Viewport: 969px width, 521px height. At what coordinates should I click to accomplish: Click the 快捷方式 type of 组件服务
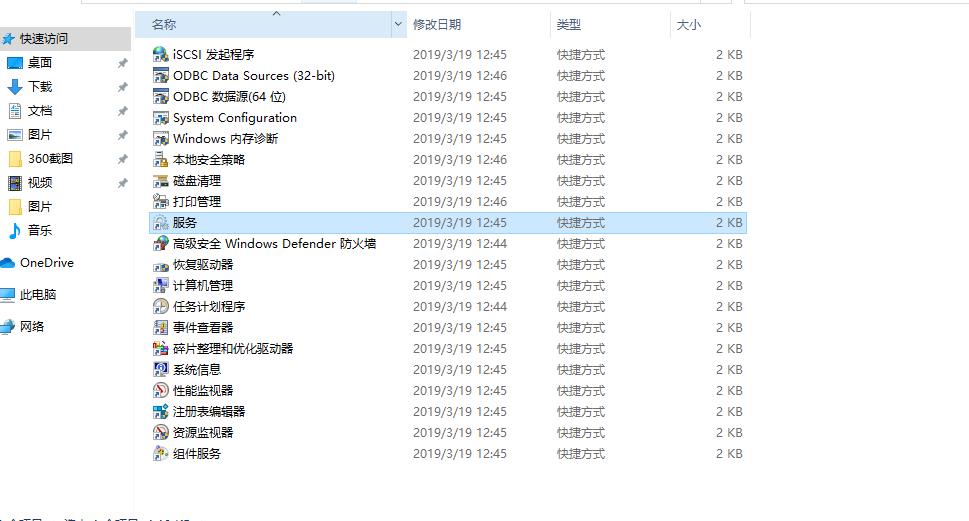581,454
